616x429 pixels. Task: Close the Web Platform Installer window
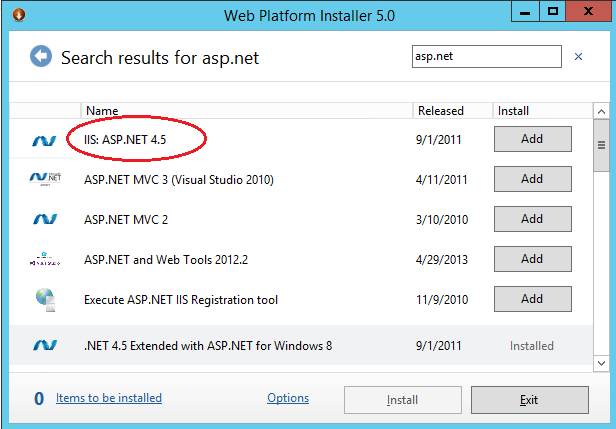pyautogui.click(x=588, y=11)
